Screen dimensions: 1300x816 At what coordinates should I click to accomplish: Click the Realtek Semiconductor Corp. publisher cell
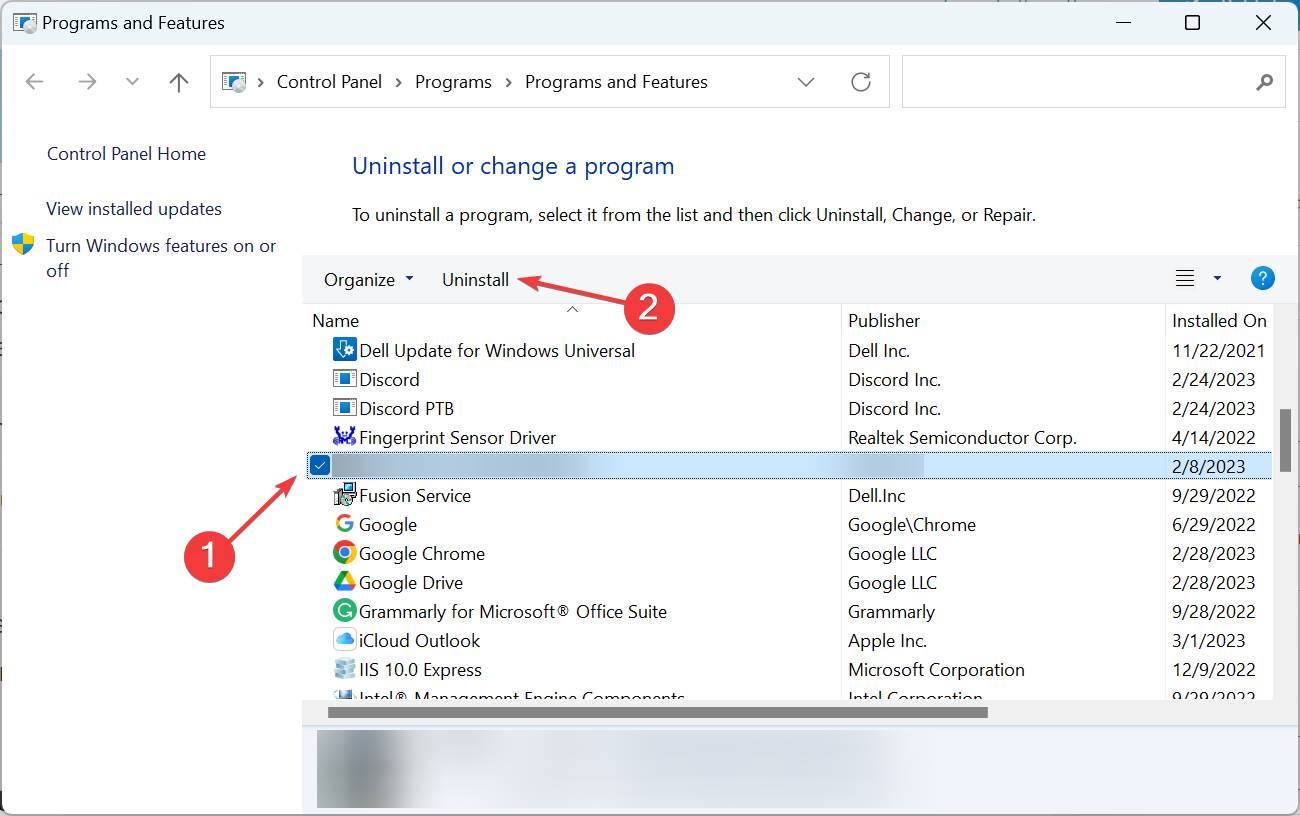(962, 437)
